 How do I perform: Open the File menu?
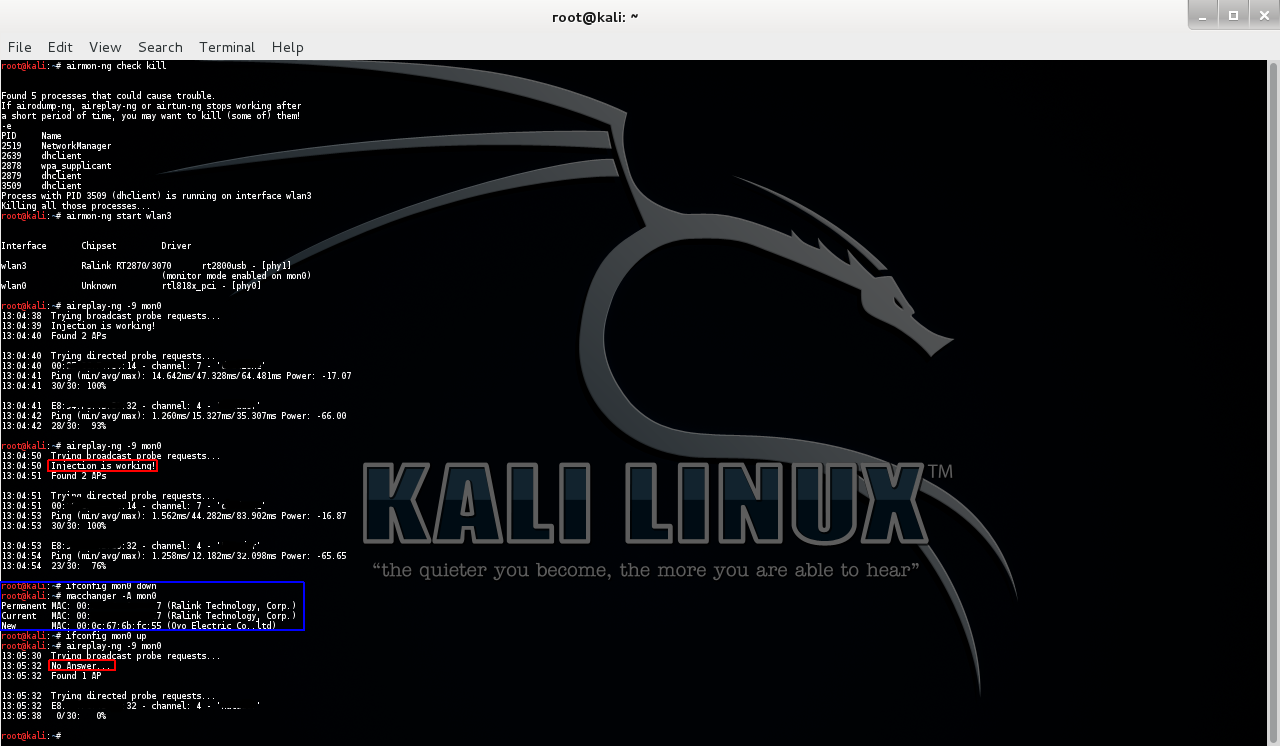pyautogui.click(x=20, y=47)
